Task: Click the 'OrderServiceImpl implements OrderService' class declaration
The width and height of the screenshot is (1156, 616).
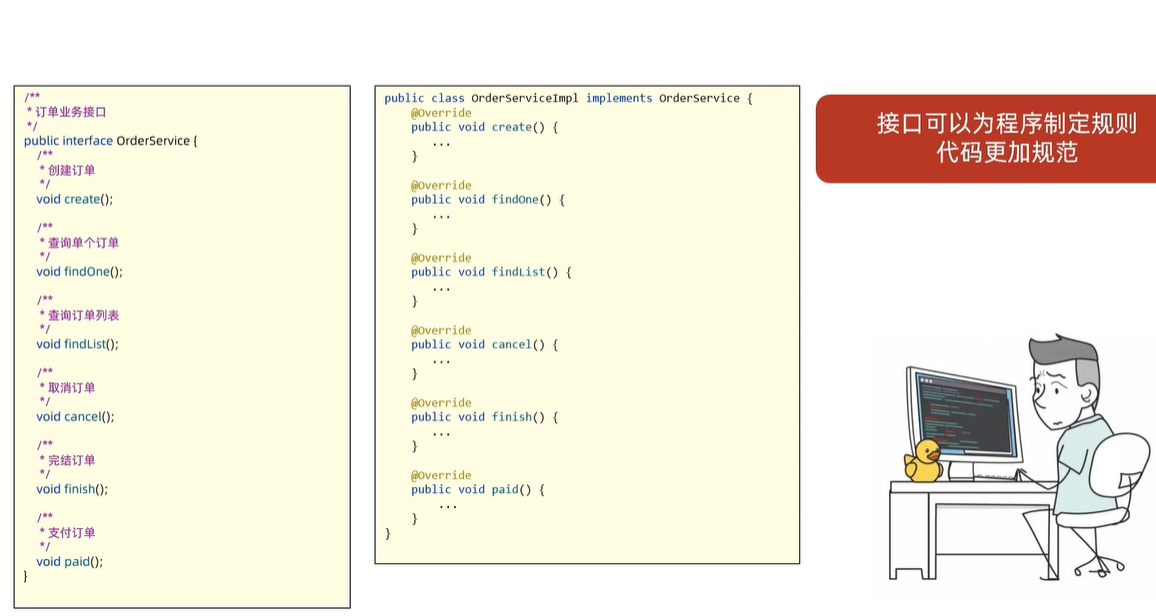Action: coord(568,98)
